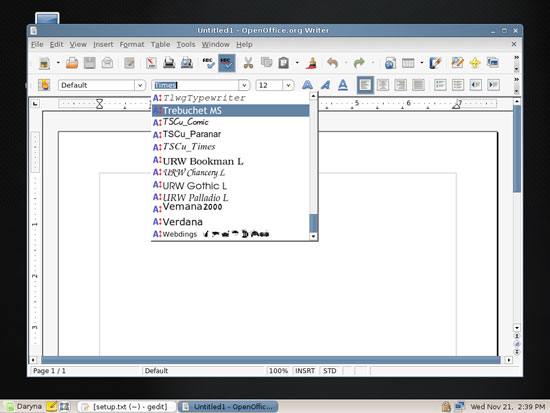The width and height of the screenshot is (550, 413).
Task: Click the Undo arrow icon
Action: click(x=332, y=63)
